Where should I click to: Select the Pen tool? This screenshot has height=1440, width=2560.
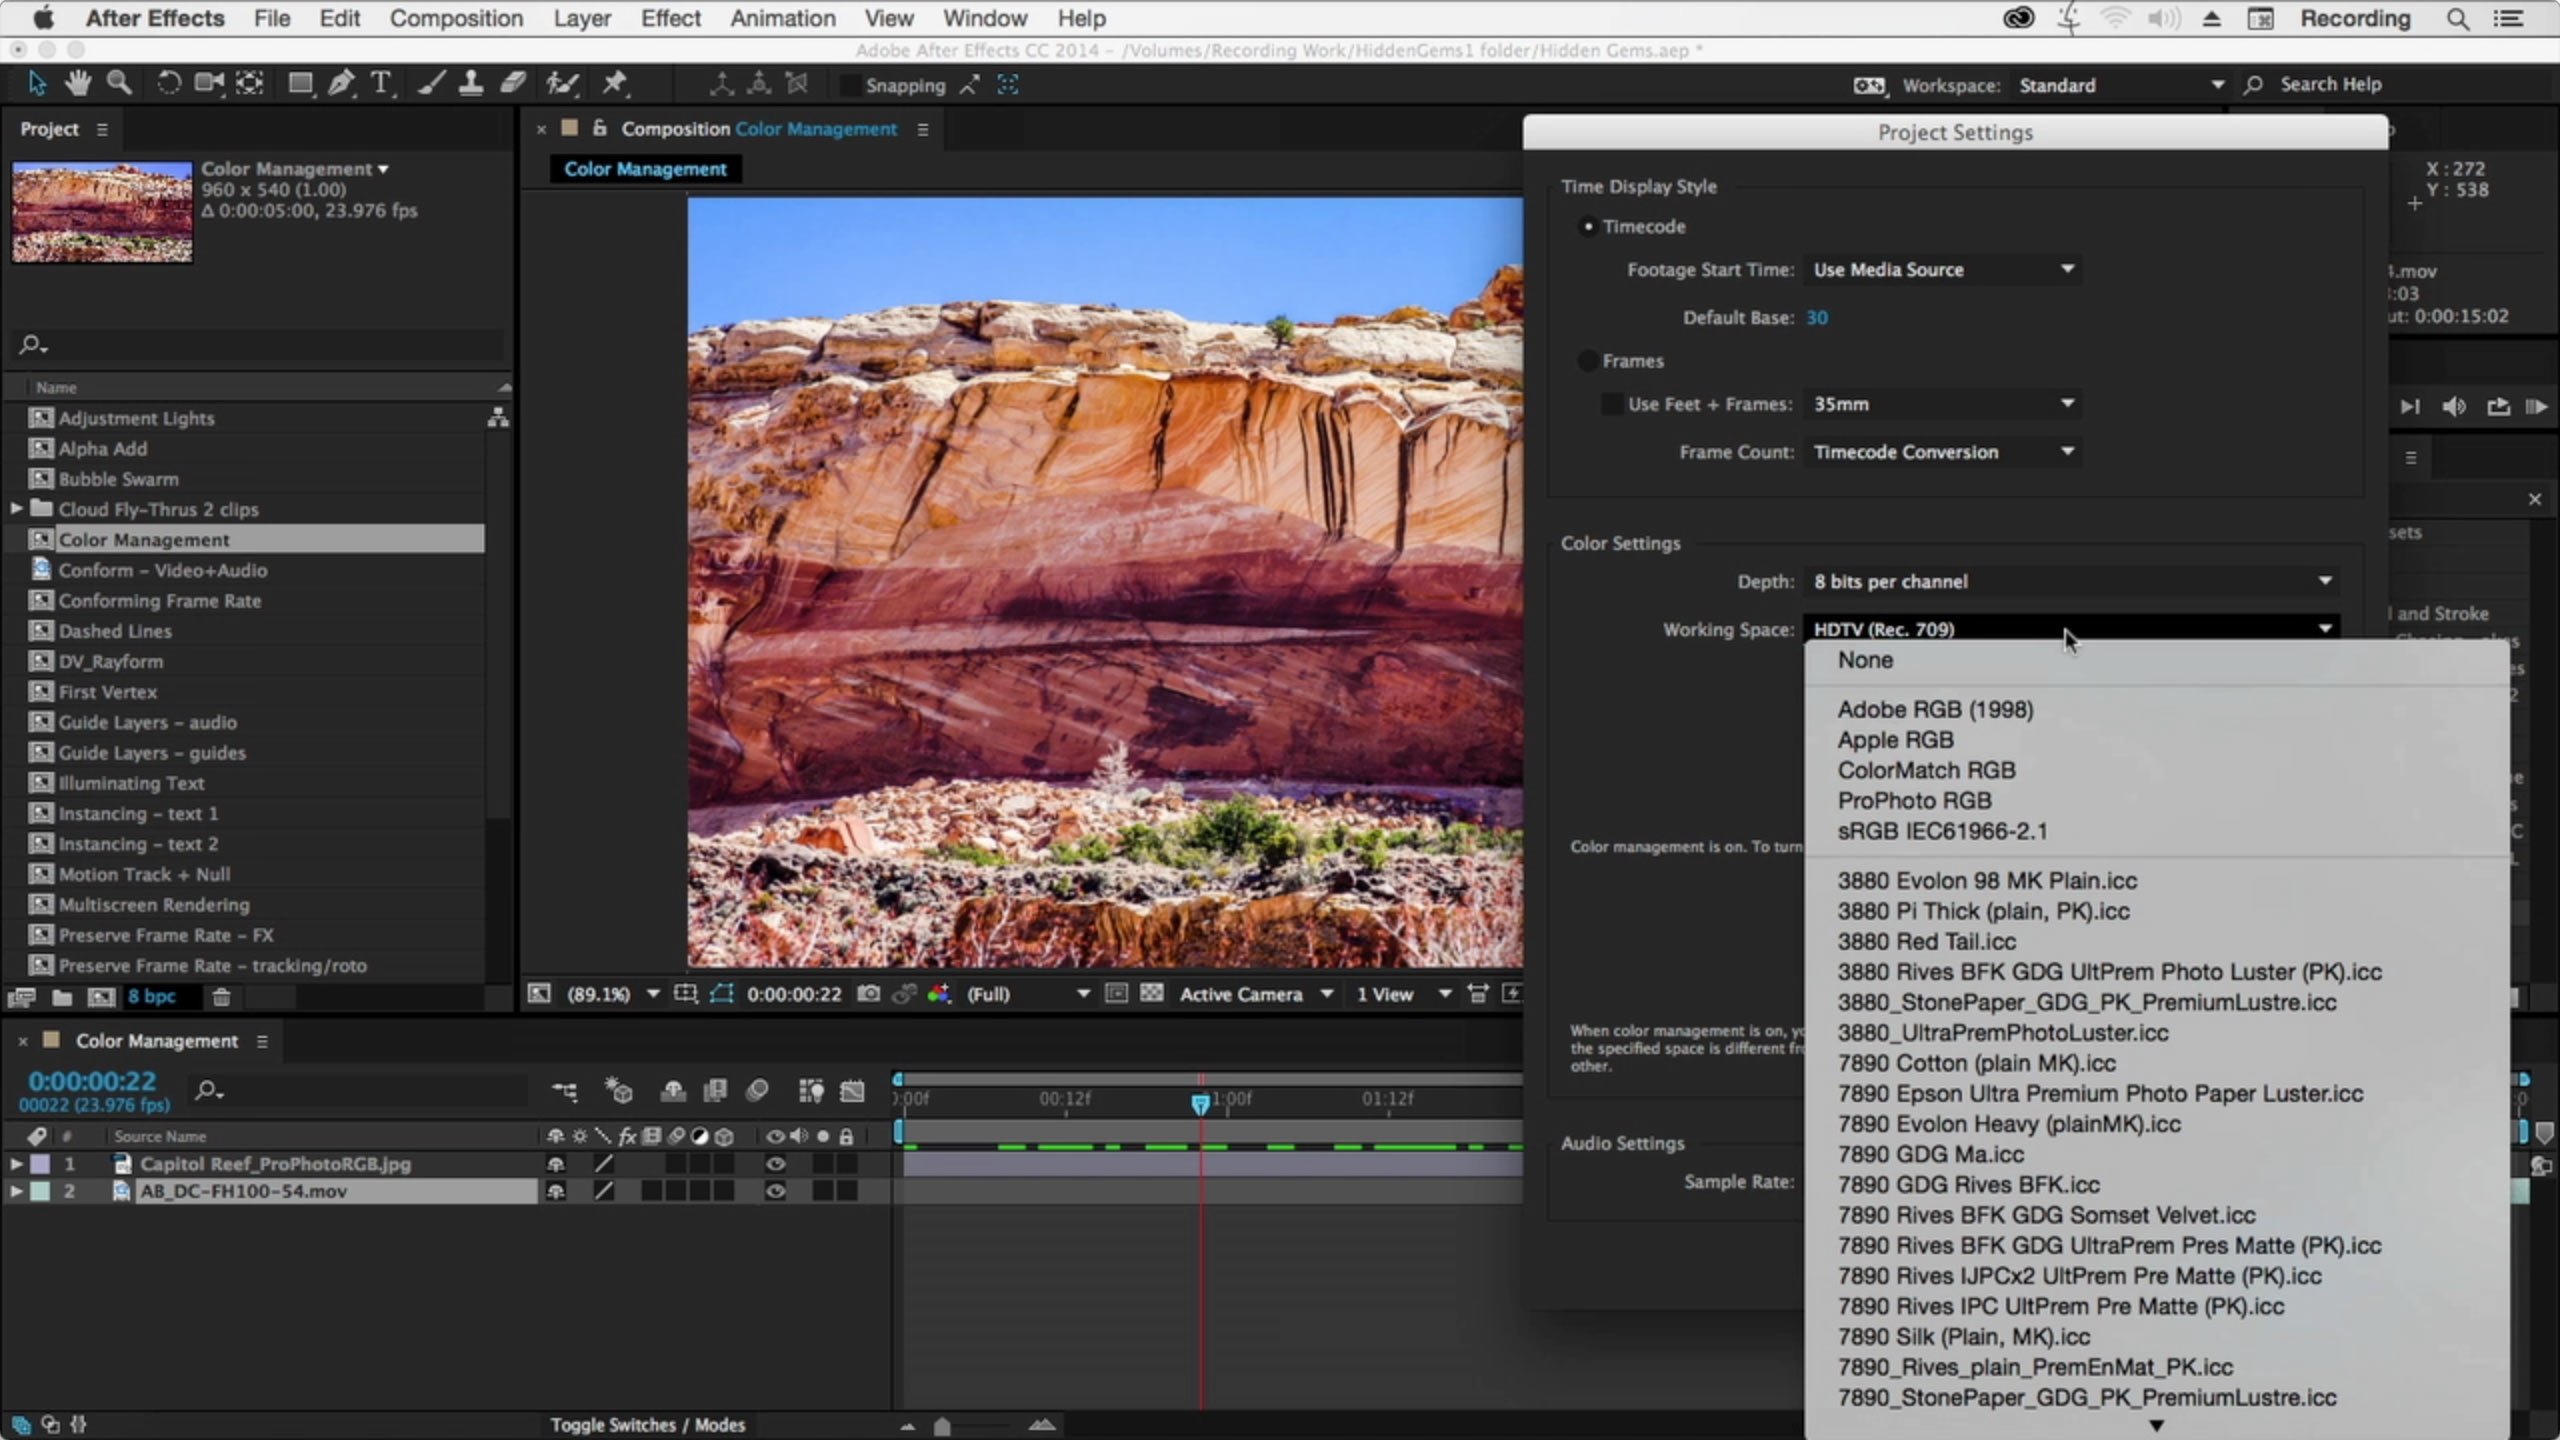coord(341,84)
